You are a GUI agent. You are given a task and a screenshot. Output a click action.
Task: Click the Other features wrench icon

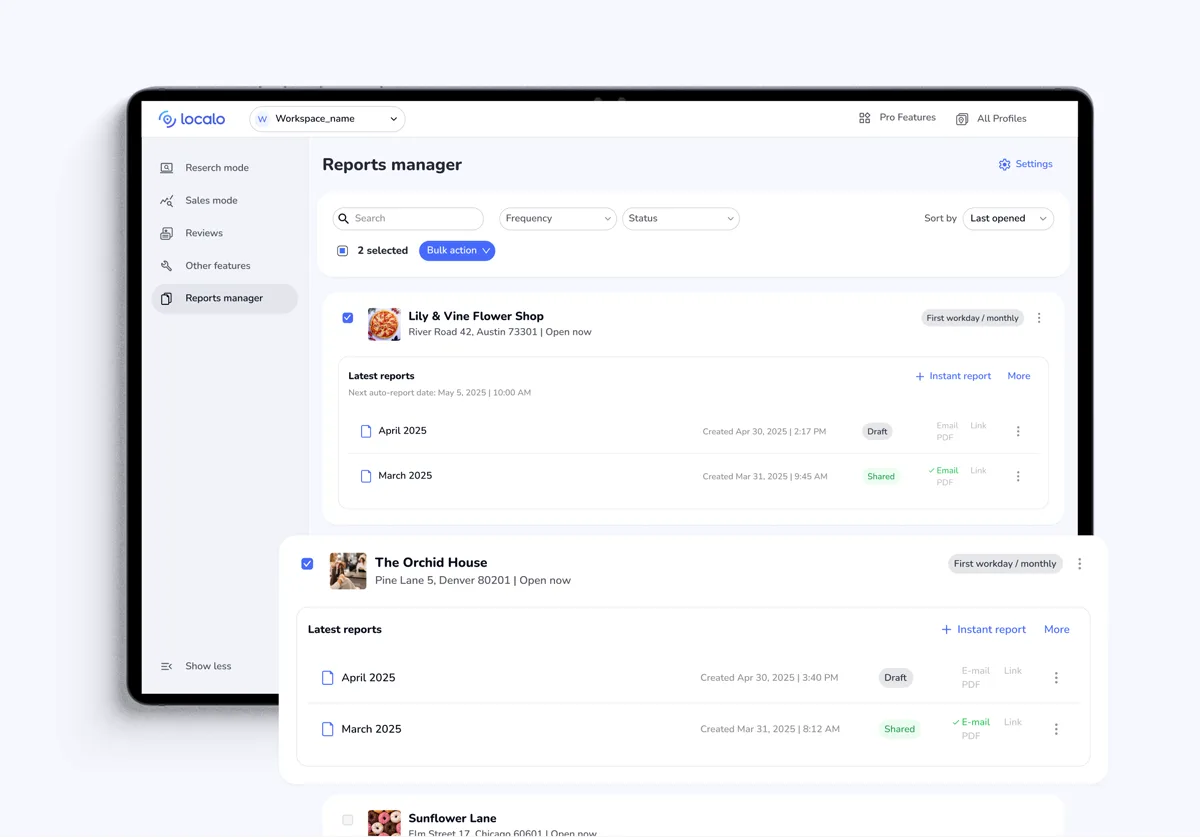(167, 266)
